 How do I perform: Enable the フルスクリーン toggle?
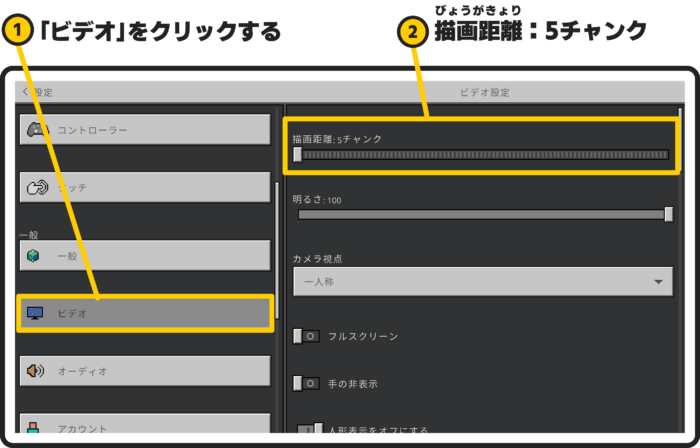[306, 336]
